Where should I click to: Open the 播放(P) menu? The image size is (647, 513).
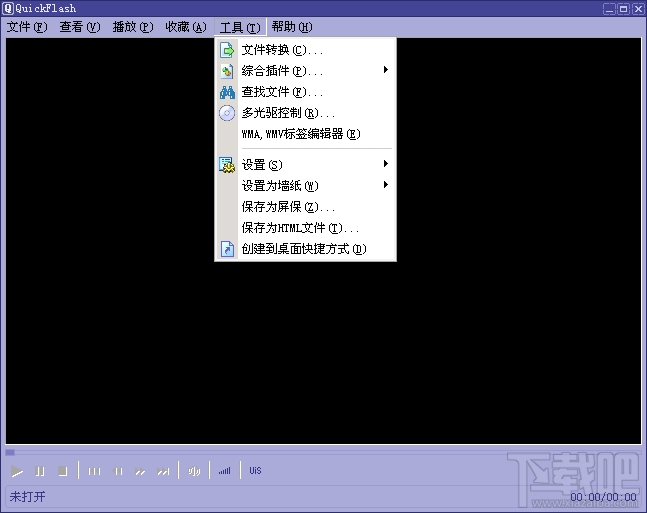pos(132,27)
